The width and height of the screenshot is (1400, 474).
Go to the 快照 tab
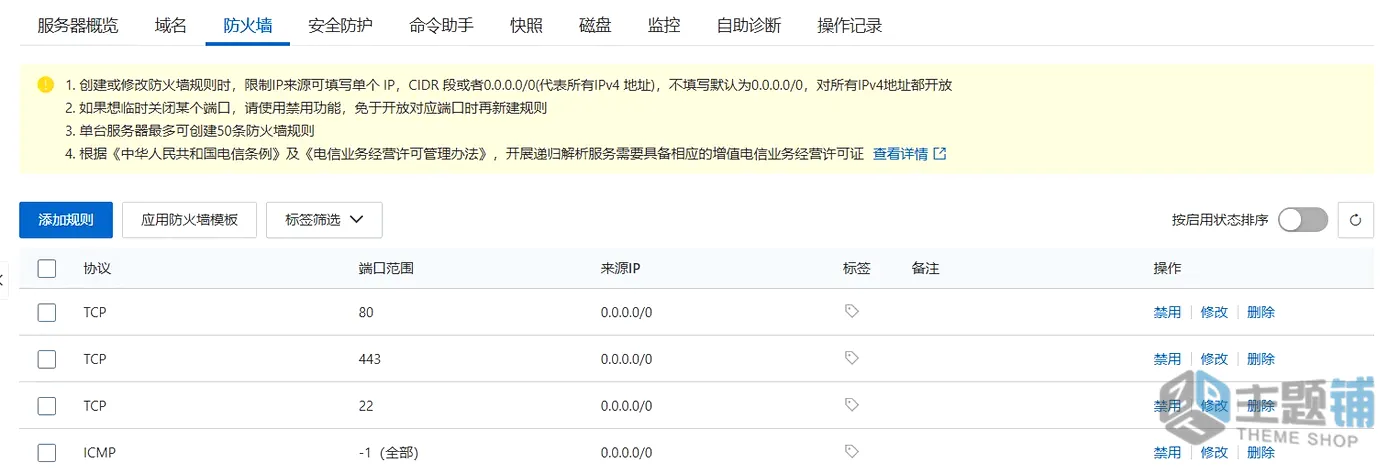[527, 26]
